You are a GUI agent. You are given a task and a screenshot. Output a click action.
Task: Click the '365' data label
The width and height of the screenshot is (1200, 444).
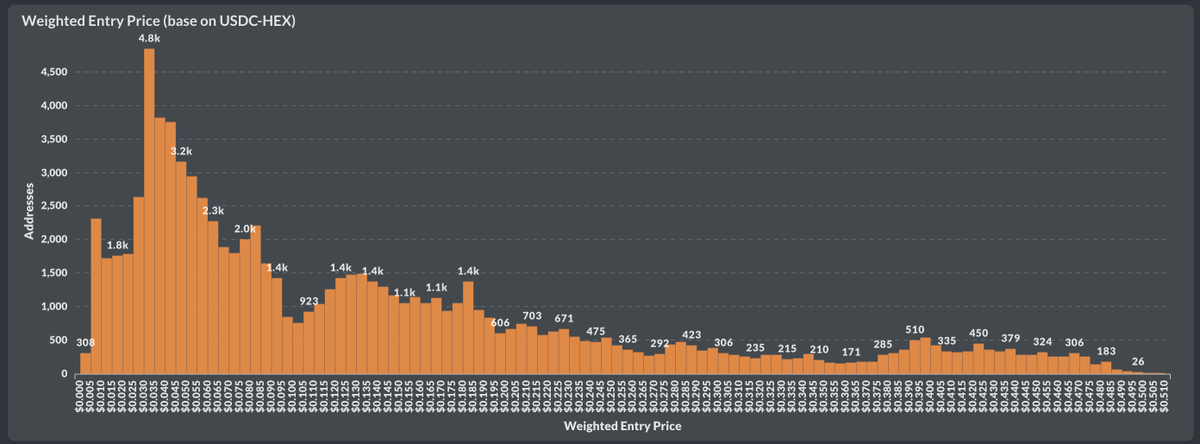pos(628,339)
